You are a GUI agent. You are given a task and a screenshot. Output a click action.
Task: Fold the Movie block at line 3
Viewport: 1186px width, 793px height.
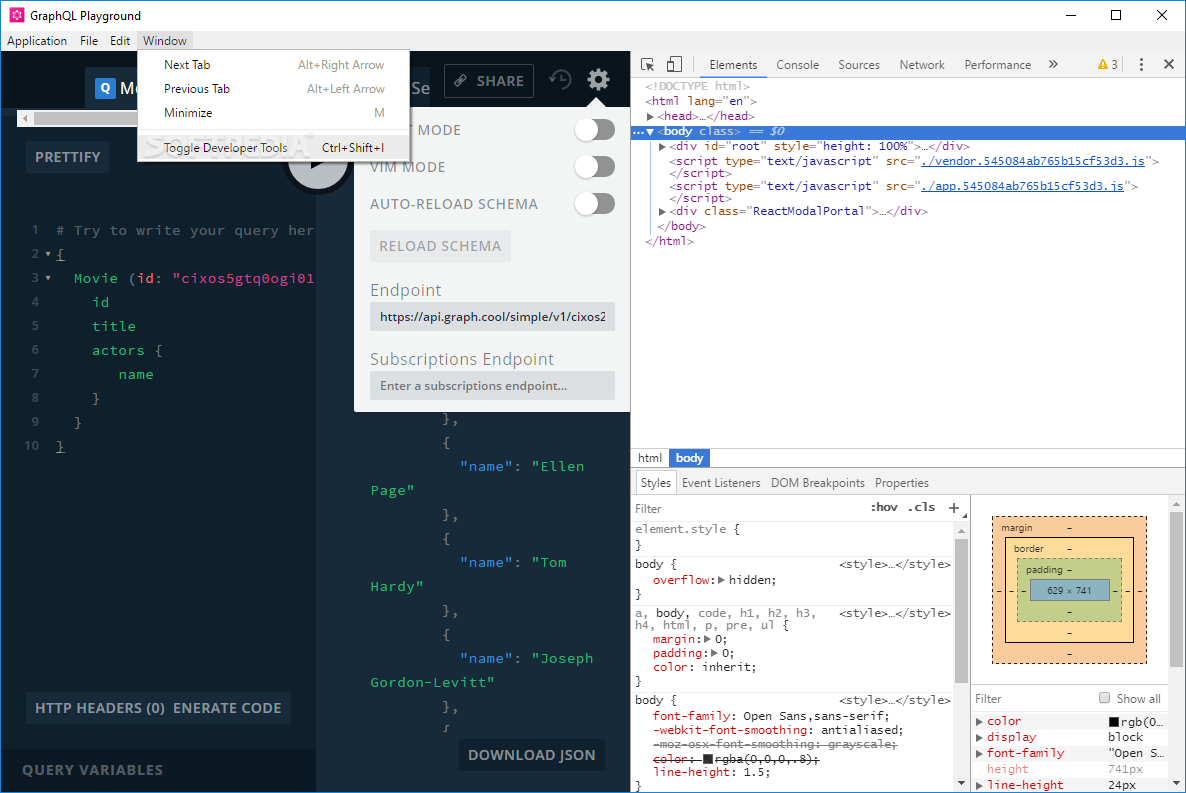(x=48, y=278)
